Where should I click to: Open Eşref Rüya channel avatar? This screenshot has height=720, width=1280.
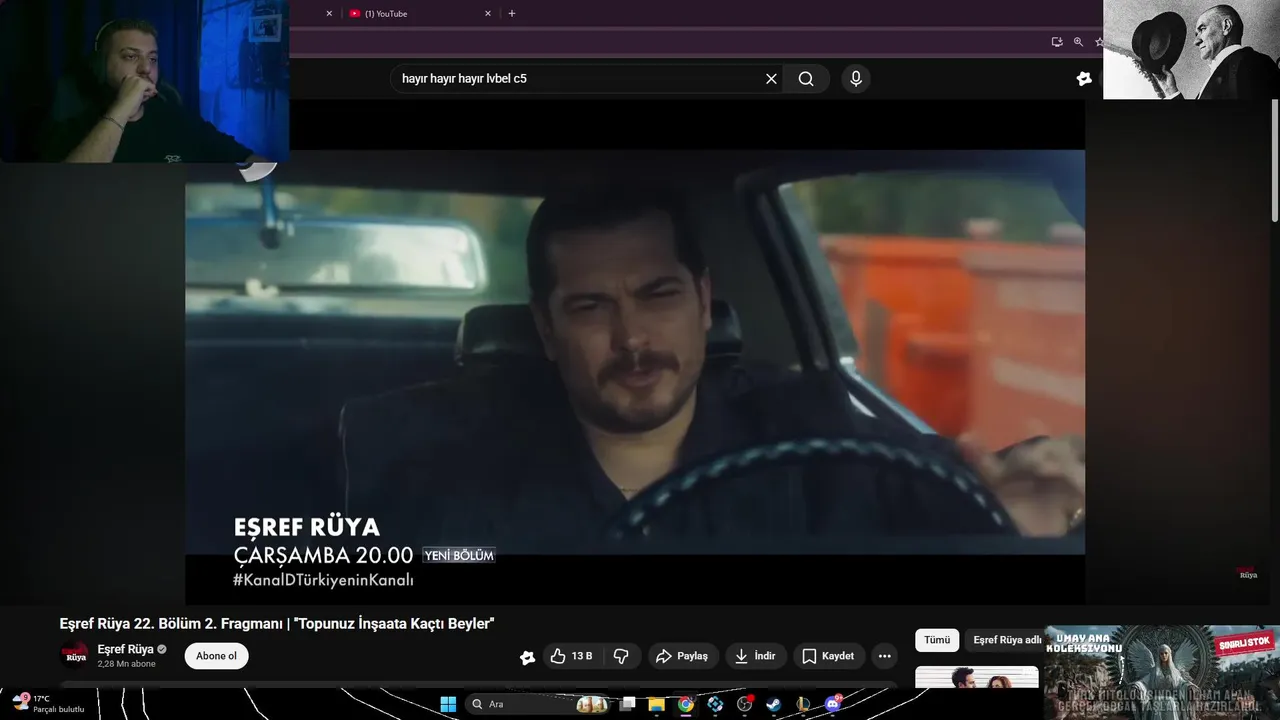75,655
